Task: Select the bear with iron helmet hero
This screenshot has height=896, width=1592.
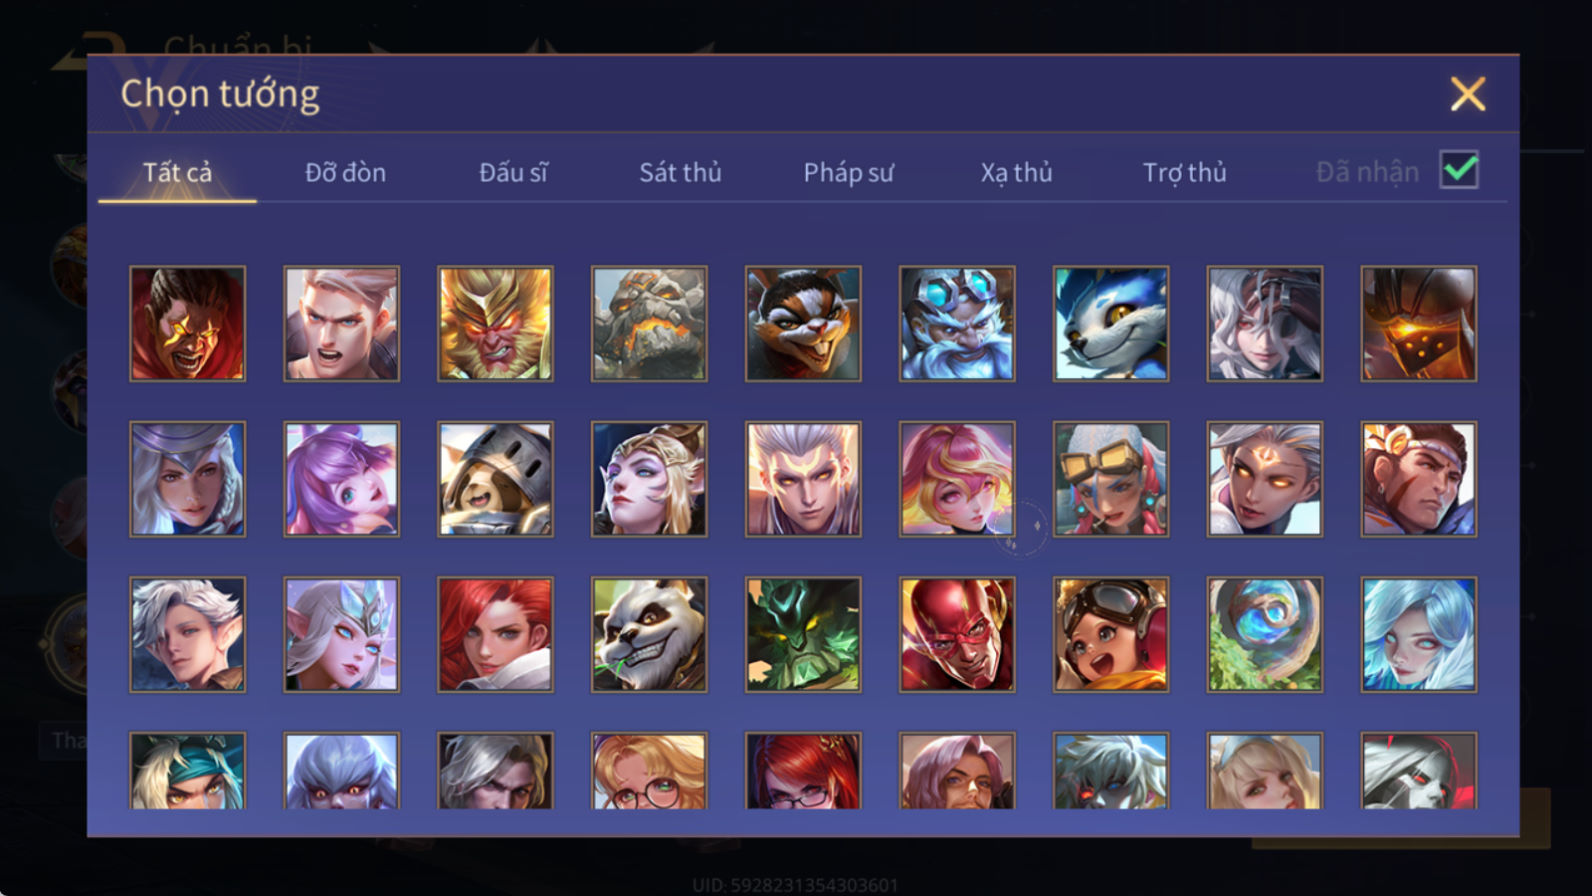Action: pos(495,479)
